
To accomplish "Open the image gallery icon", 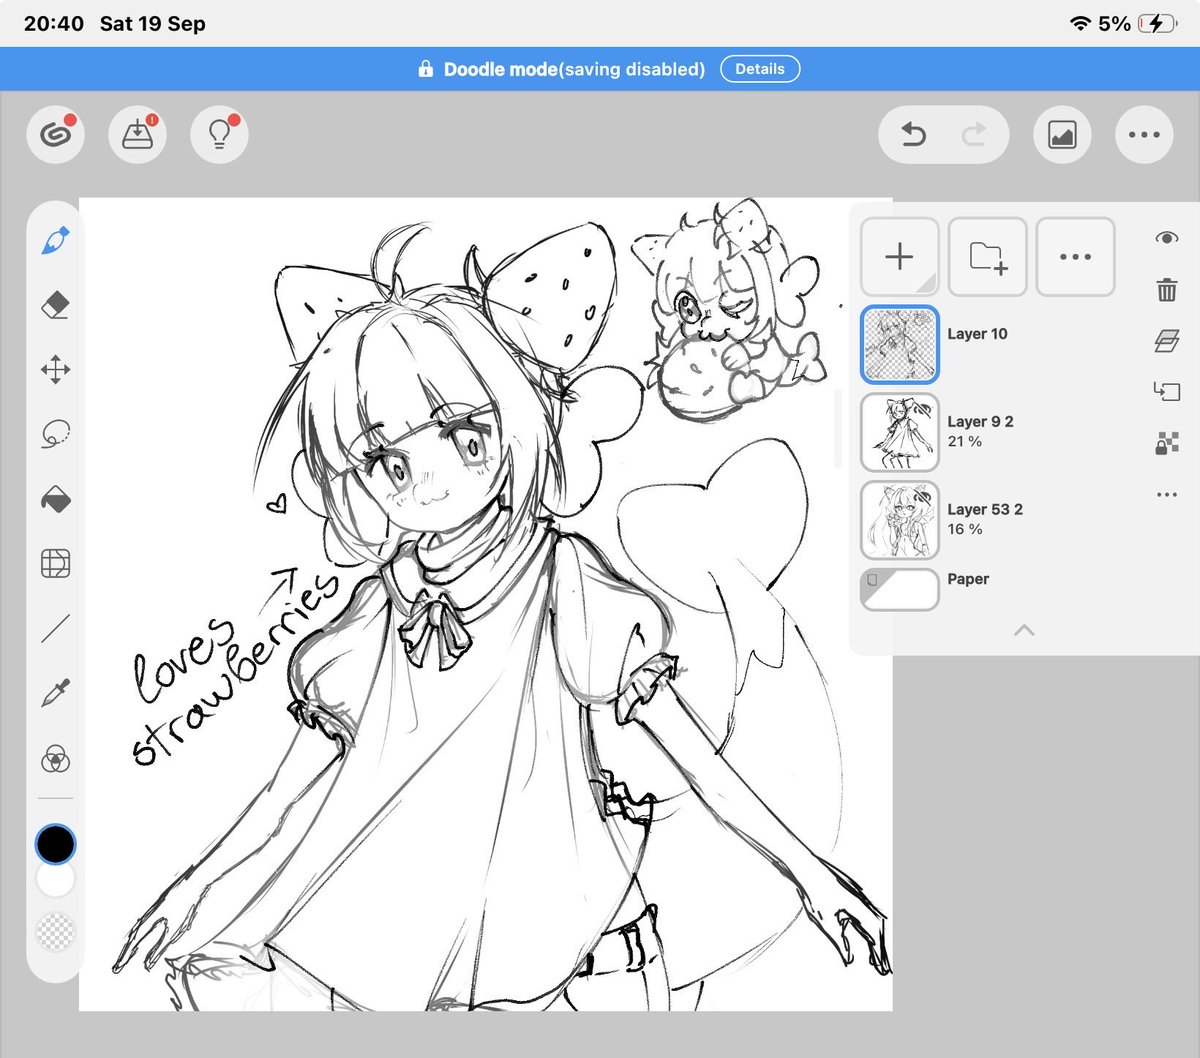I will click(x=1062, y=134).
